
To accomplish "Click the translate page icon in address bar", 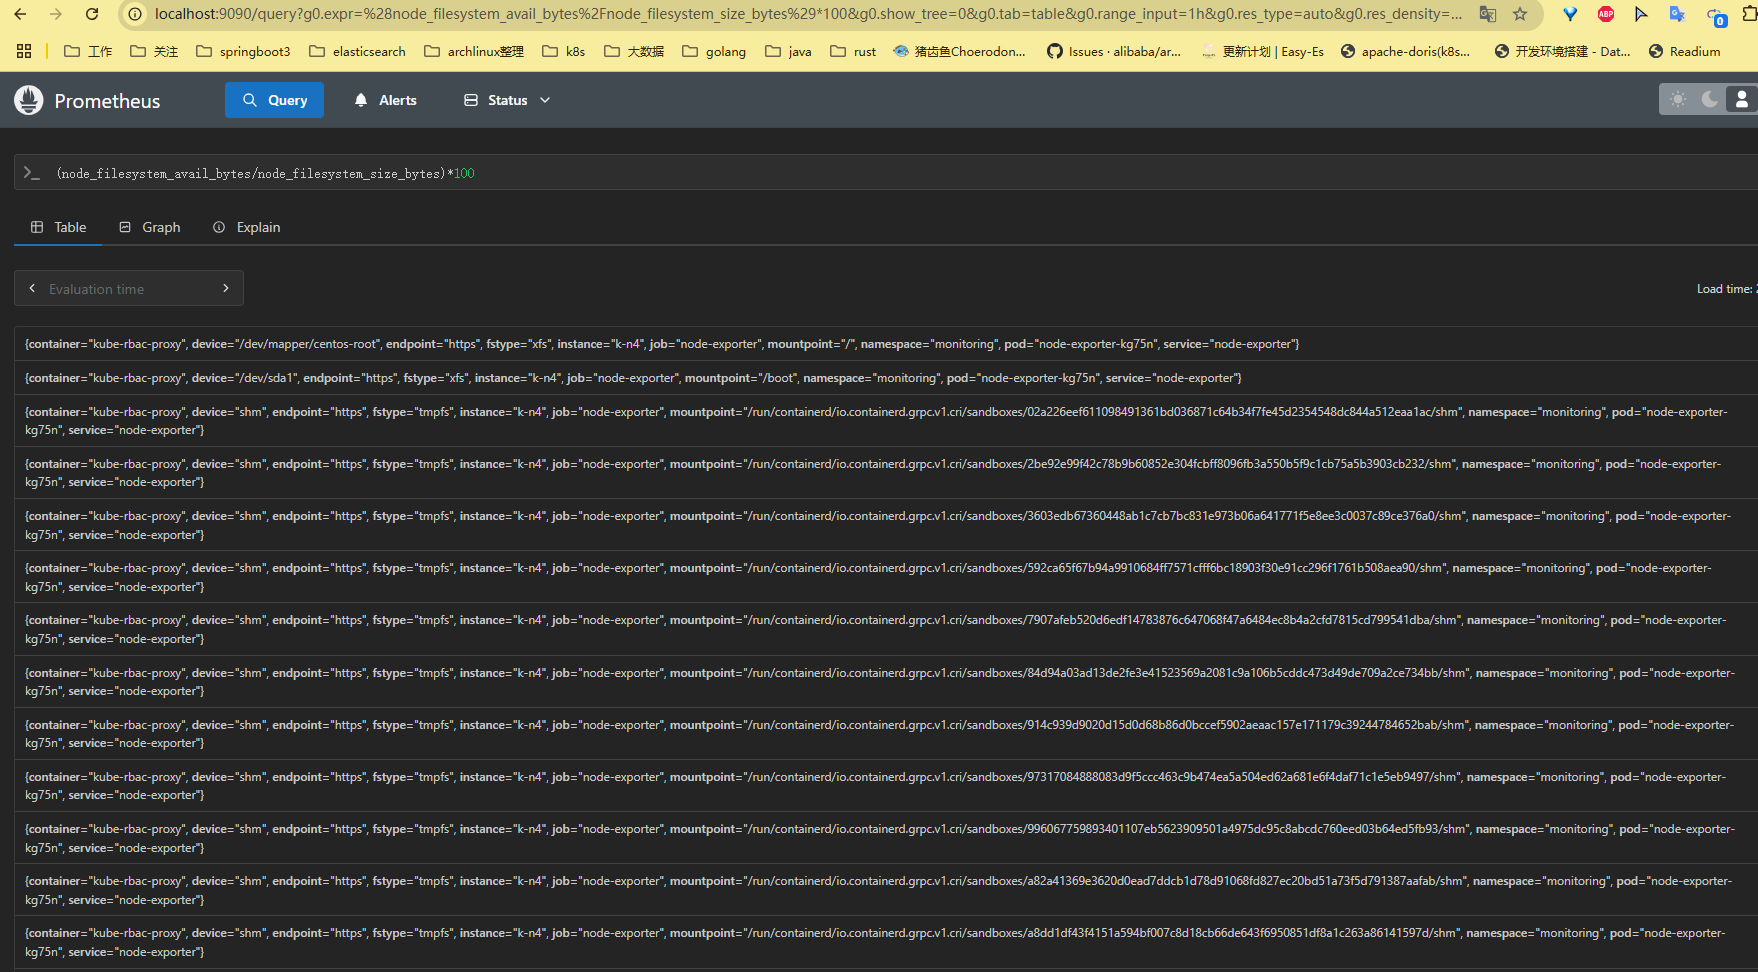I will (x=1488, y=14).
